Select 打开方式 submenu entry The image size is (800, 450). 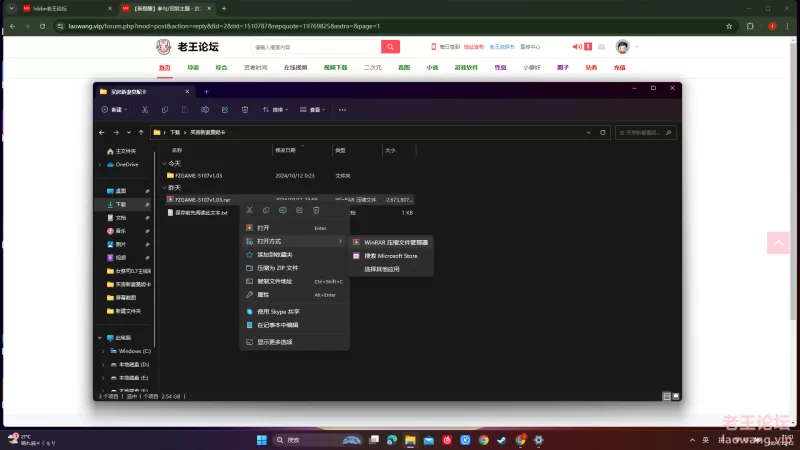pyautogui.click(x=294, y=241)
